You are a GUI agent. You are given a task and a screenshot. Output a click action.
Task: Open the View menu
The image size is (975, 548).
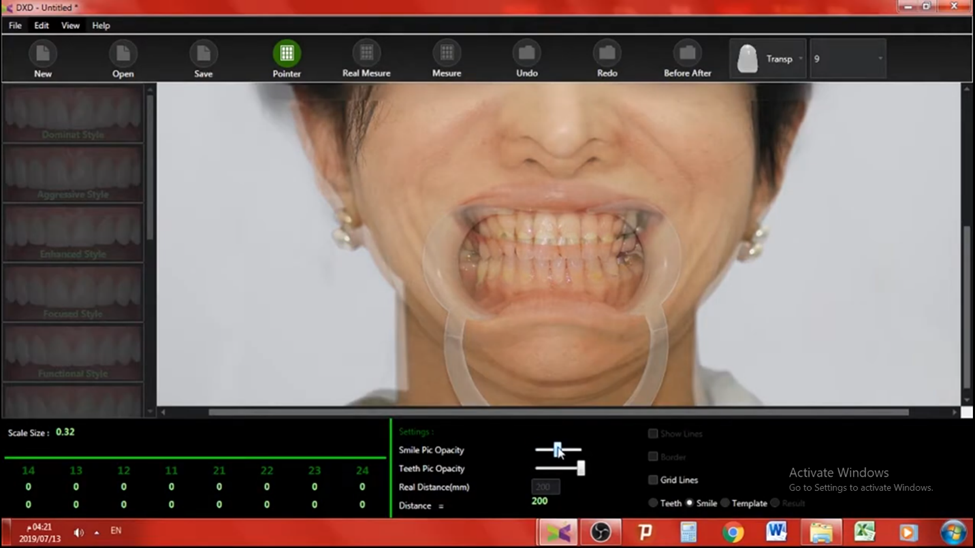click(70, 26)
